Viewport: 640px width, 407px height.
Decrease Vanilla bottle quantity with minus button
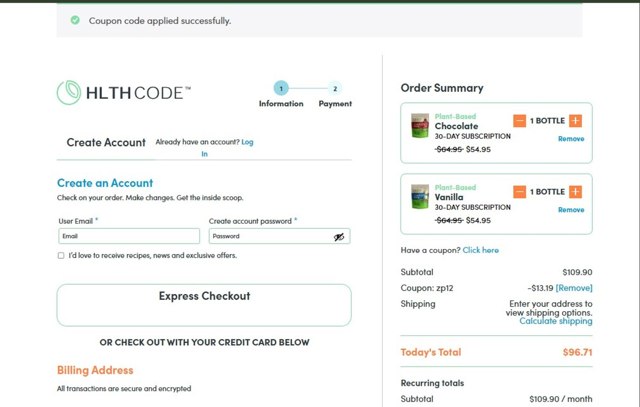click(519, 192)
